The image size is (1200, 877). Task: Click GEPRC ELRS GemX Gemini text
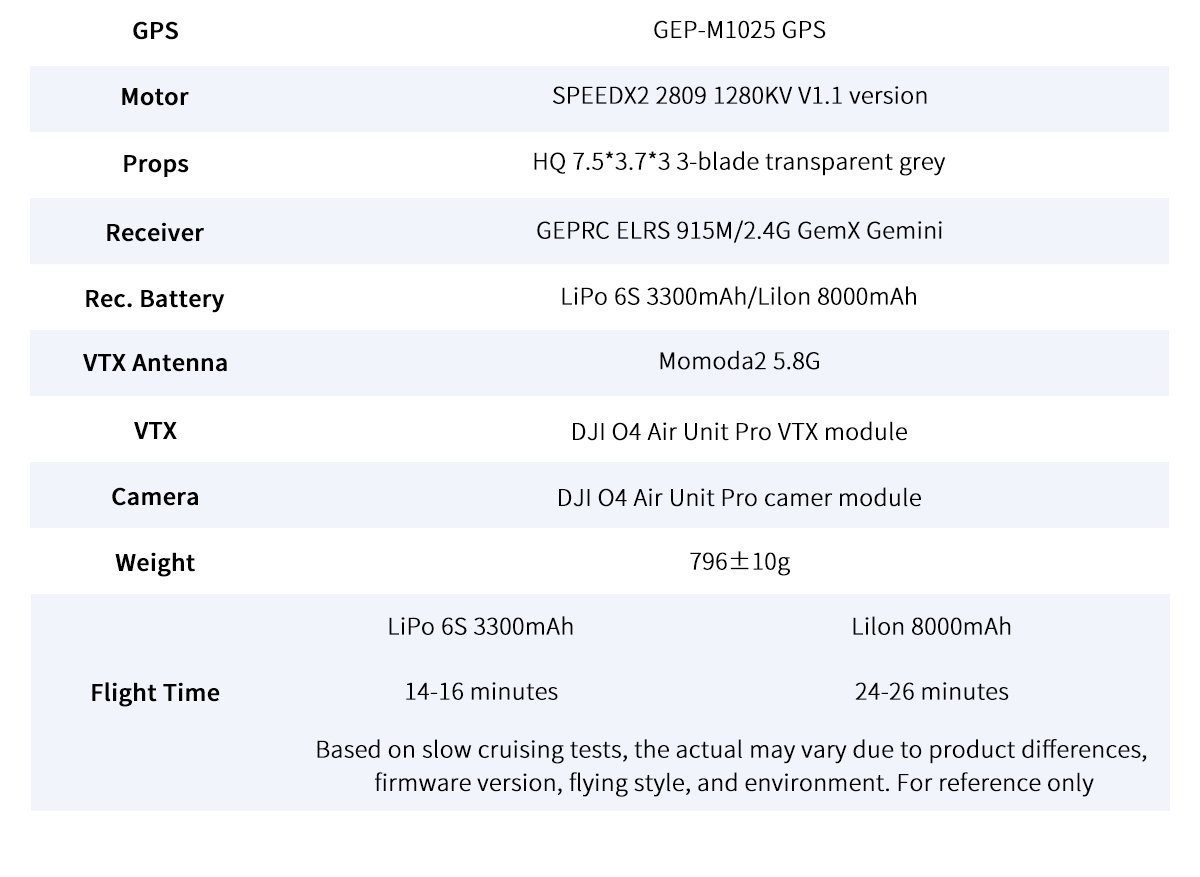pyautogui.click(x=739, y=231)
